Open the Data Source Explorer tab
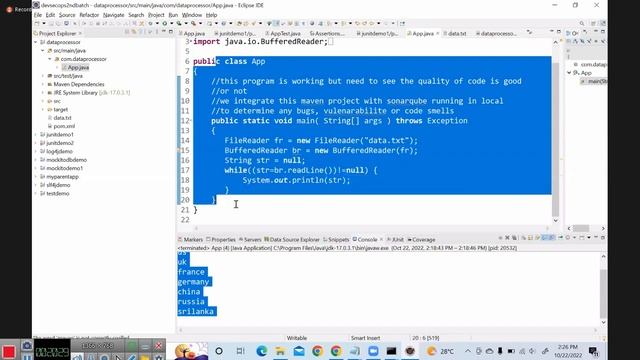The width and height of the screenshot is (640, 360). (x=291, y=240)
